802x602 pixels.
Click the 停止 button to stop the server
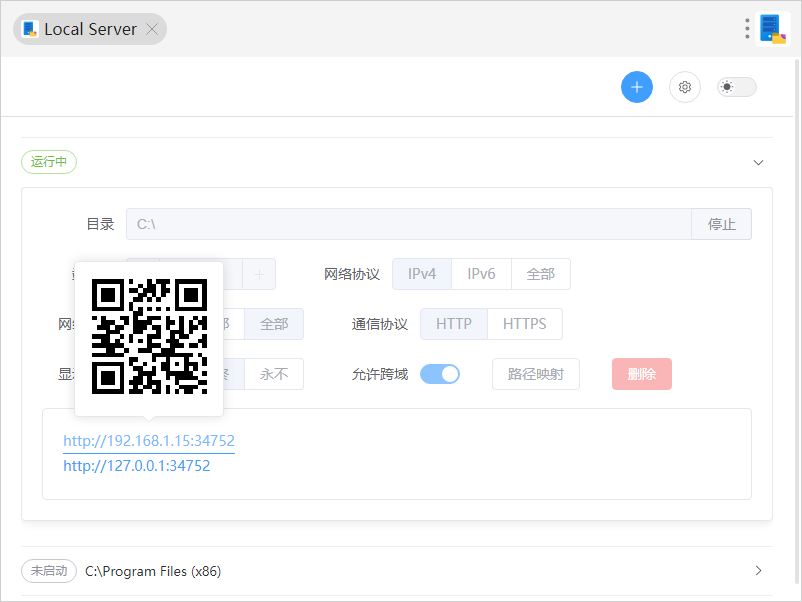(721, 224)
